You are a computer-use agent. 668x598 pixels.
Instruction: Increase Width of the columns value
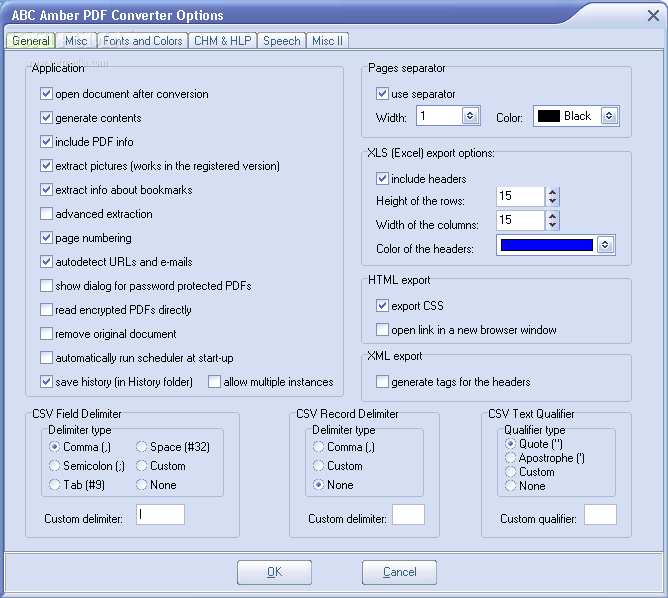coord(553,216)
